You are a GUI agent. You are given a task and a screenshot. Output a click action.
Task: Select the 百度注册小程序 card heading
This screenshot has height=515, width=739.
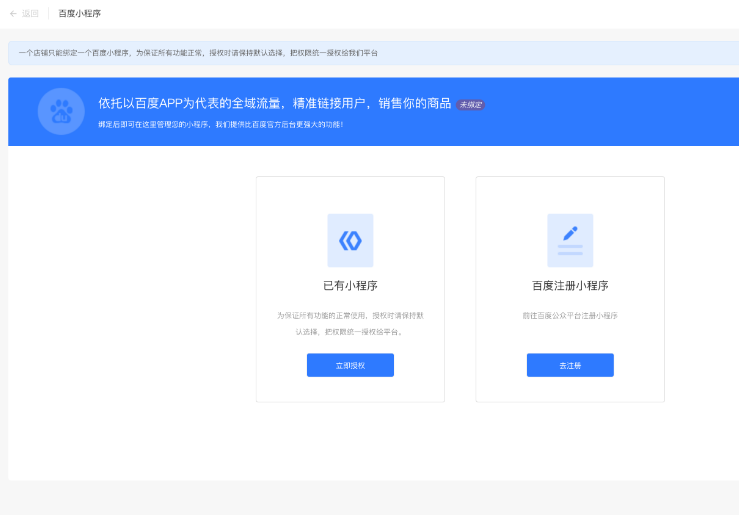[x=570, y=286]
